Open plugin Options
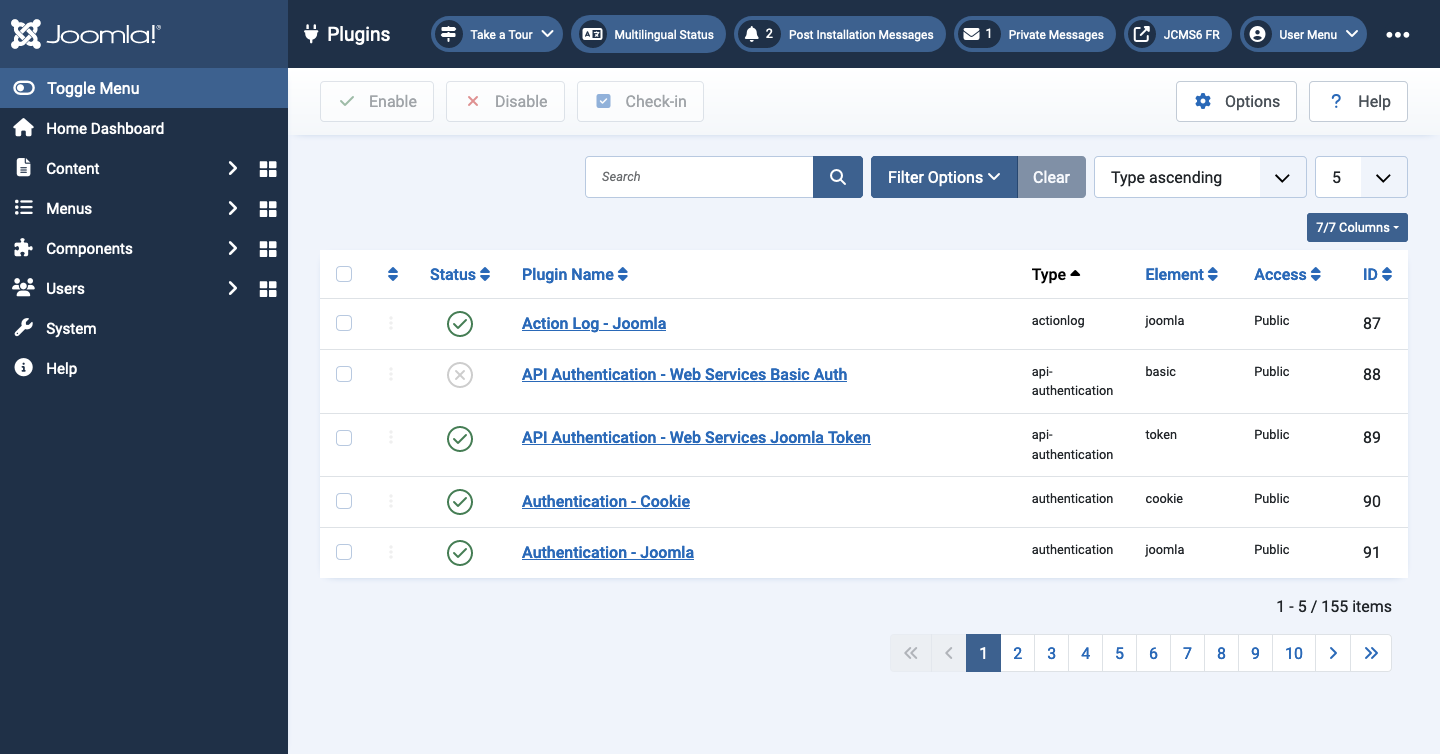Image resolution: width=1440 pixels, height=754 pixels. (1236, 101)
